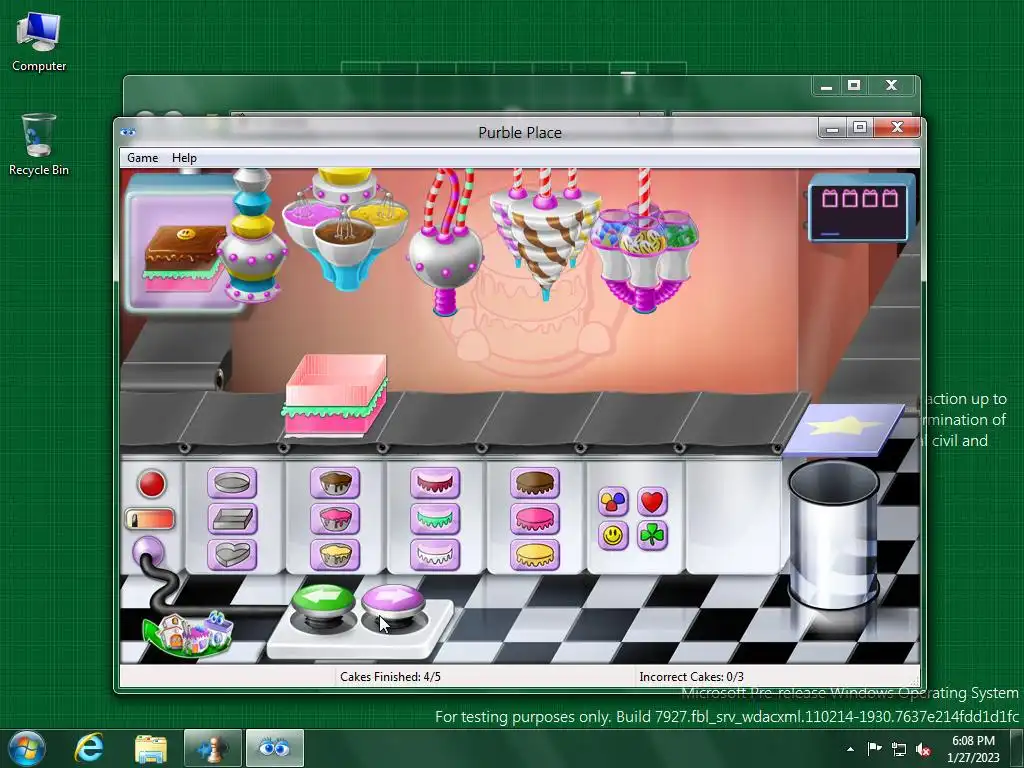Click the pink cake on the conveyor
The image size is (1024, 768).
point(335,396)
